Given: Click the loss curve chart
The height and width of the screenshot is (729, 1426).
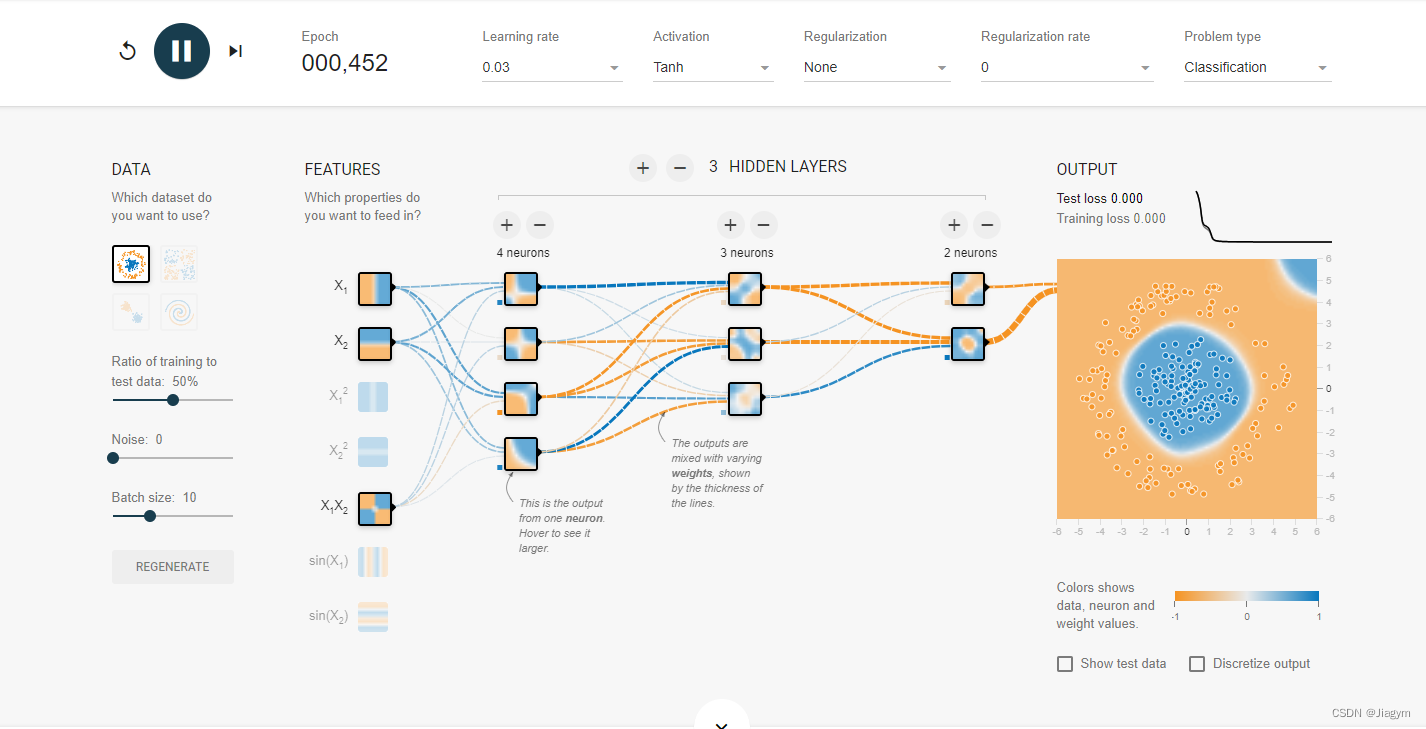Looking at the screenshot, I should pos(1264,216).
